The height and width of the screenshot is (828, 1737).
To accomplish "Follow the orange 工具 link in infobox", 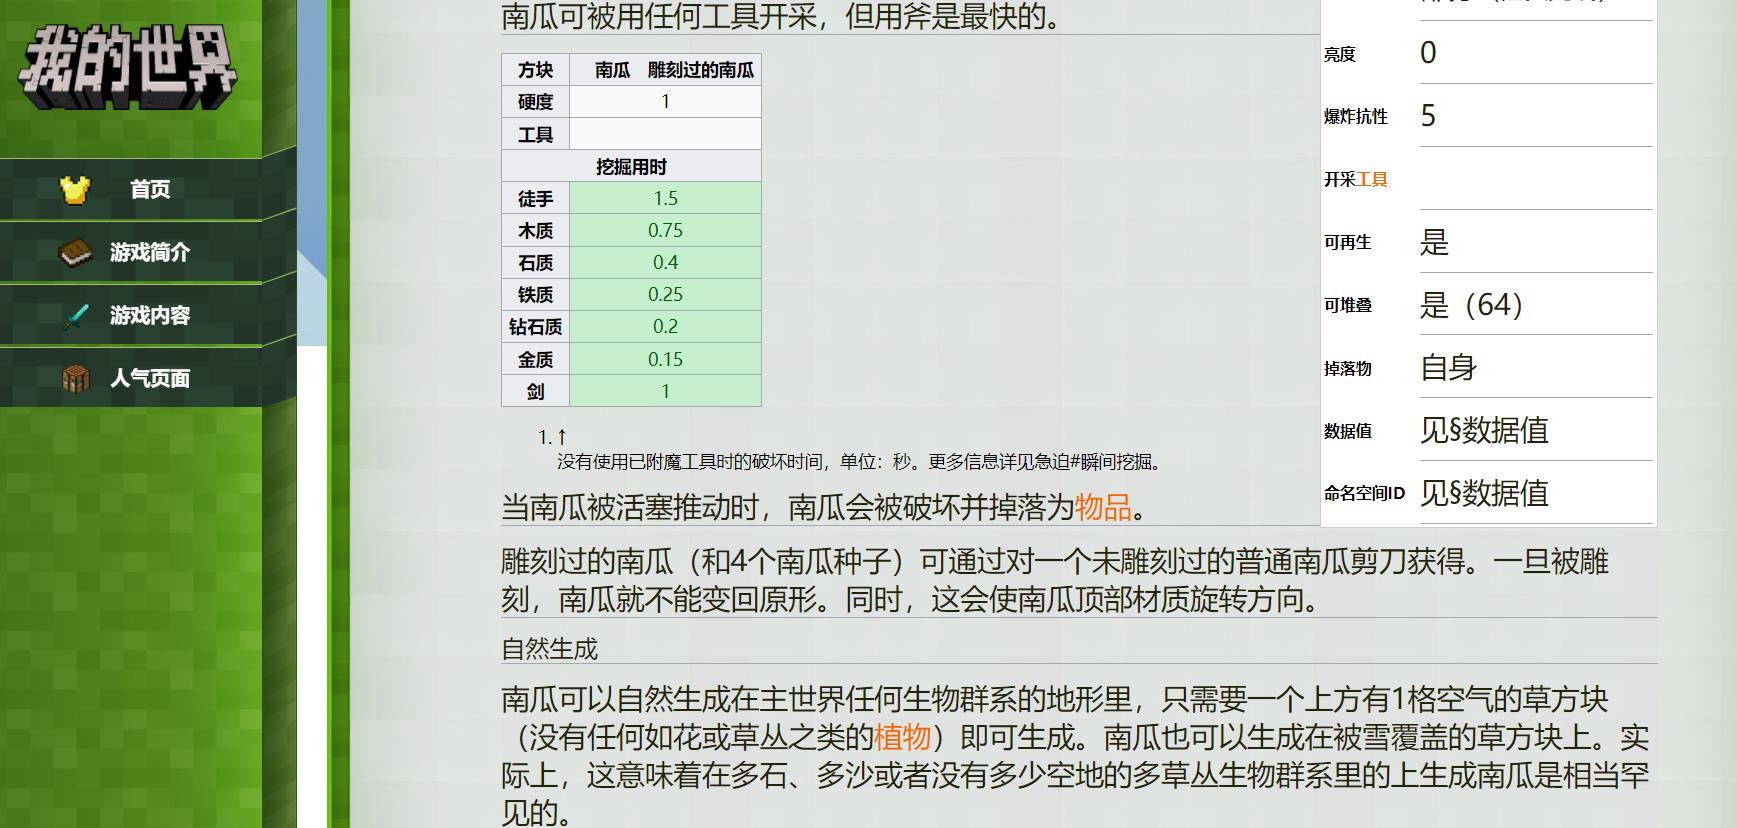I will 1372,179.
